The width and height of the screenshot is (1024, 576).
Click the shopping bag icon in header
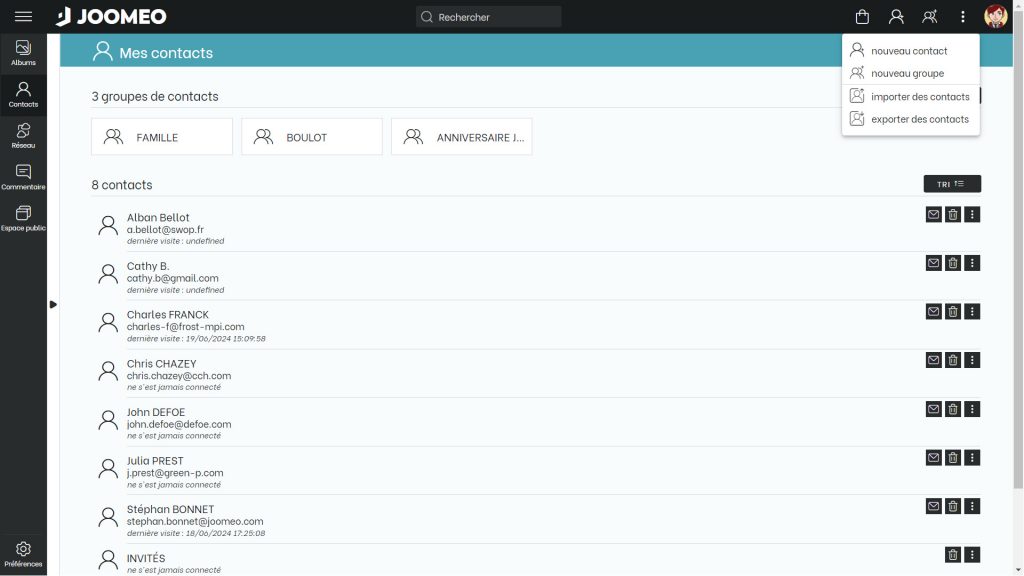[x=862, y=17]
